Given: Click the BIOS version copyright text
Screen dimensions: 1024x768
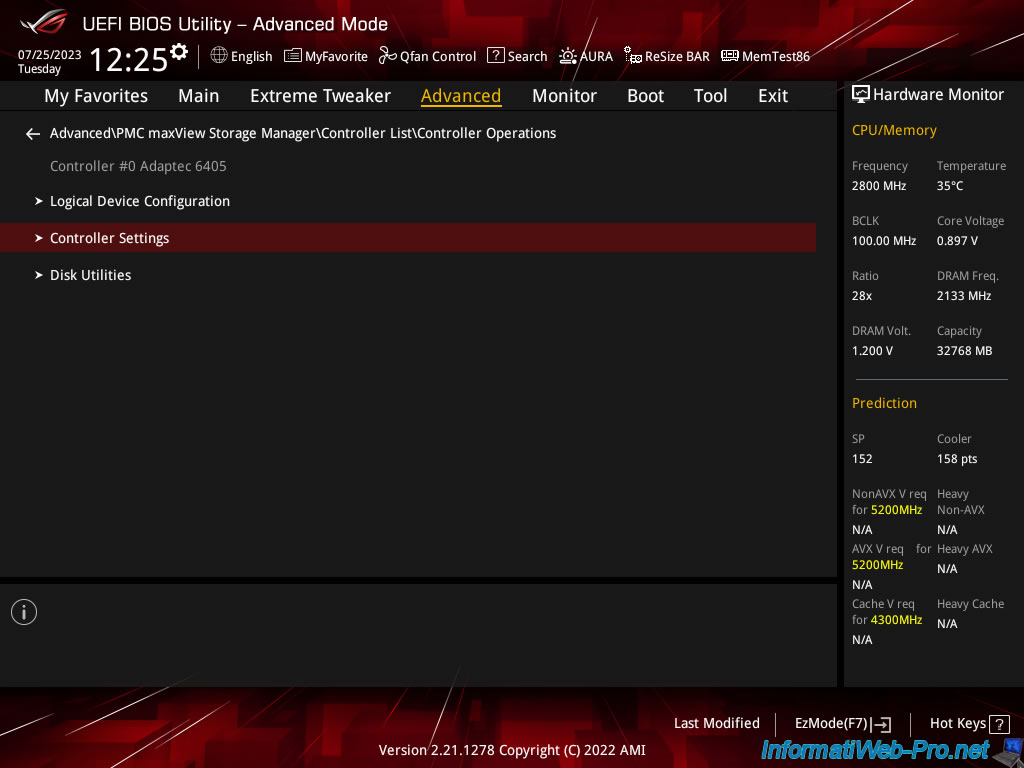Looking at the screenshot, I should 512,750.
